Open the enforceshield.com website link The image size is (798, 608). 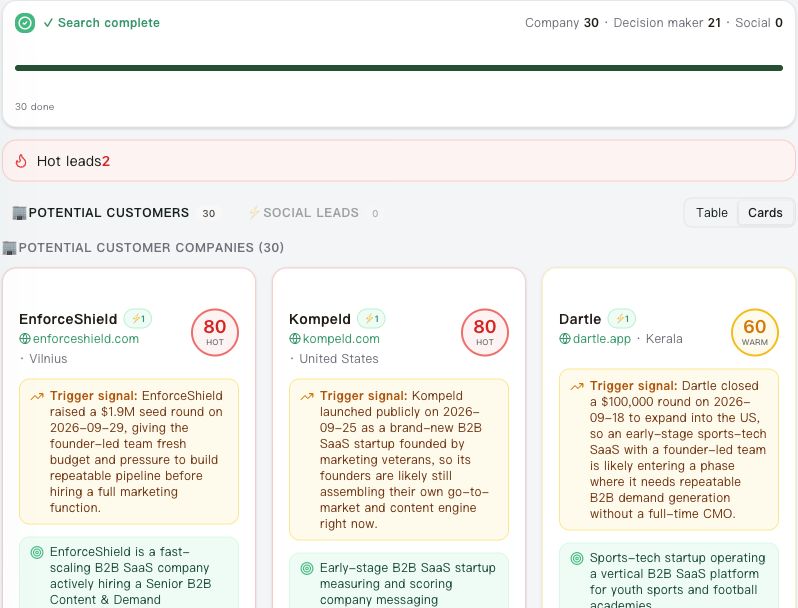[x=86, y=338]
